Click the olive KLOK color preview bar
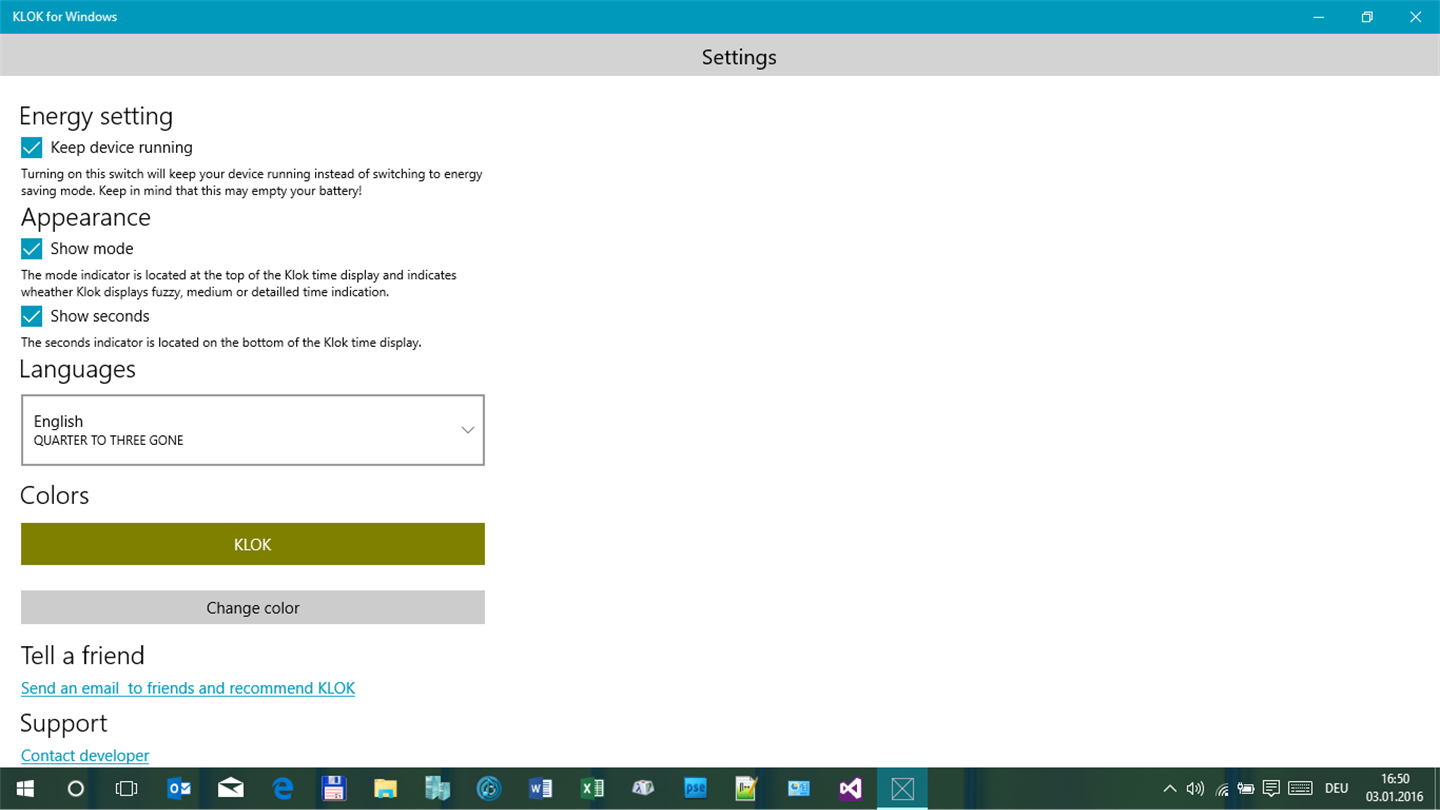 click(253, 544)
